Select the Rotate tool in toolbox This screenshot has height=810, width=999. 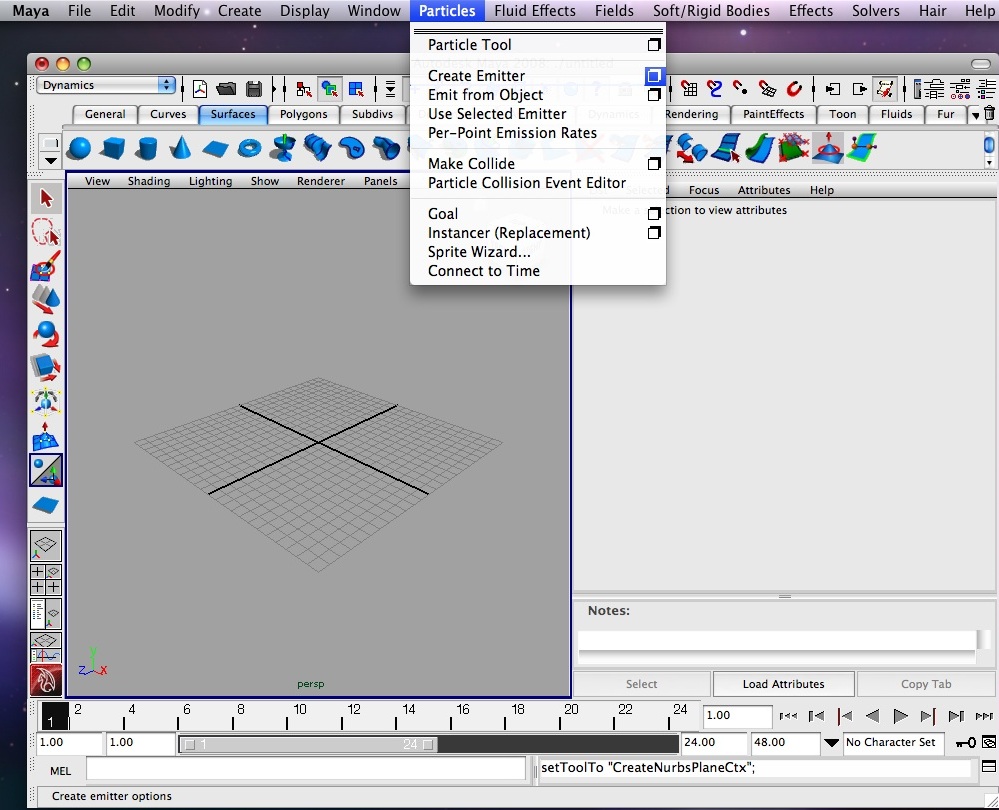click(46, 333)
